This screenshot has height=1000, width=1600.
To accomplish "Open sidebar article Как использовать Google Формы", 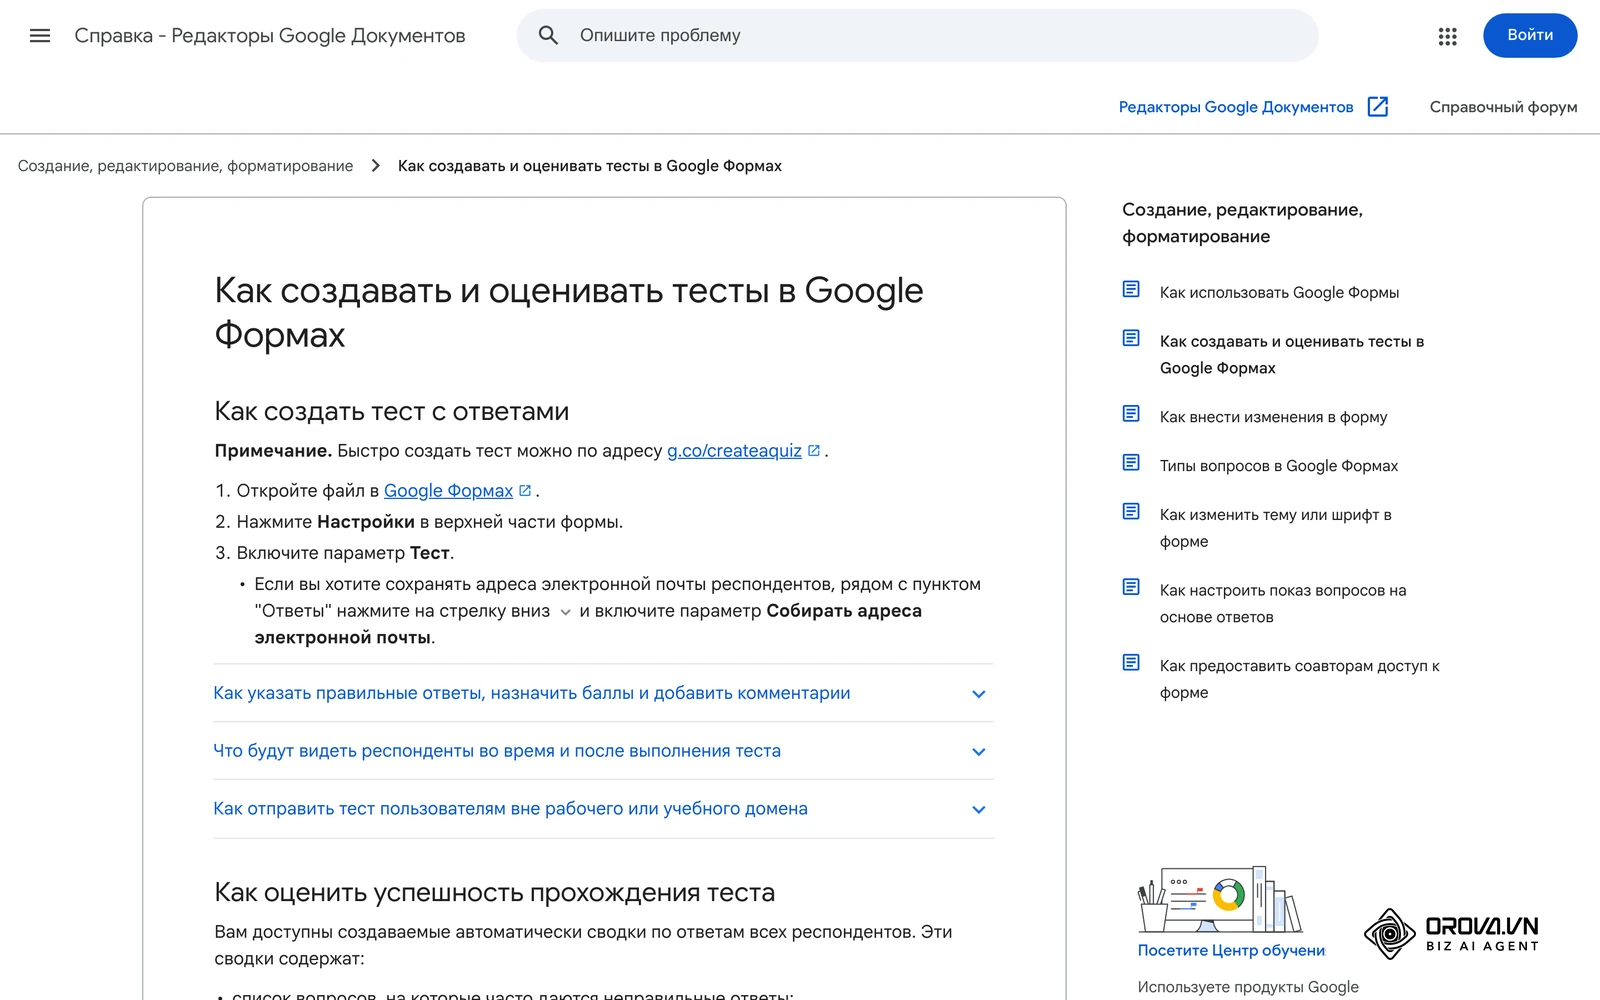I will tap(1279, 293).
